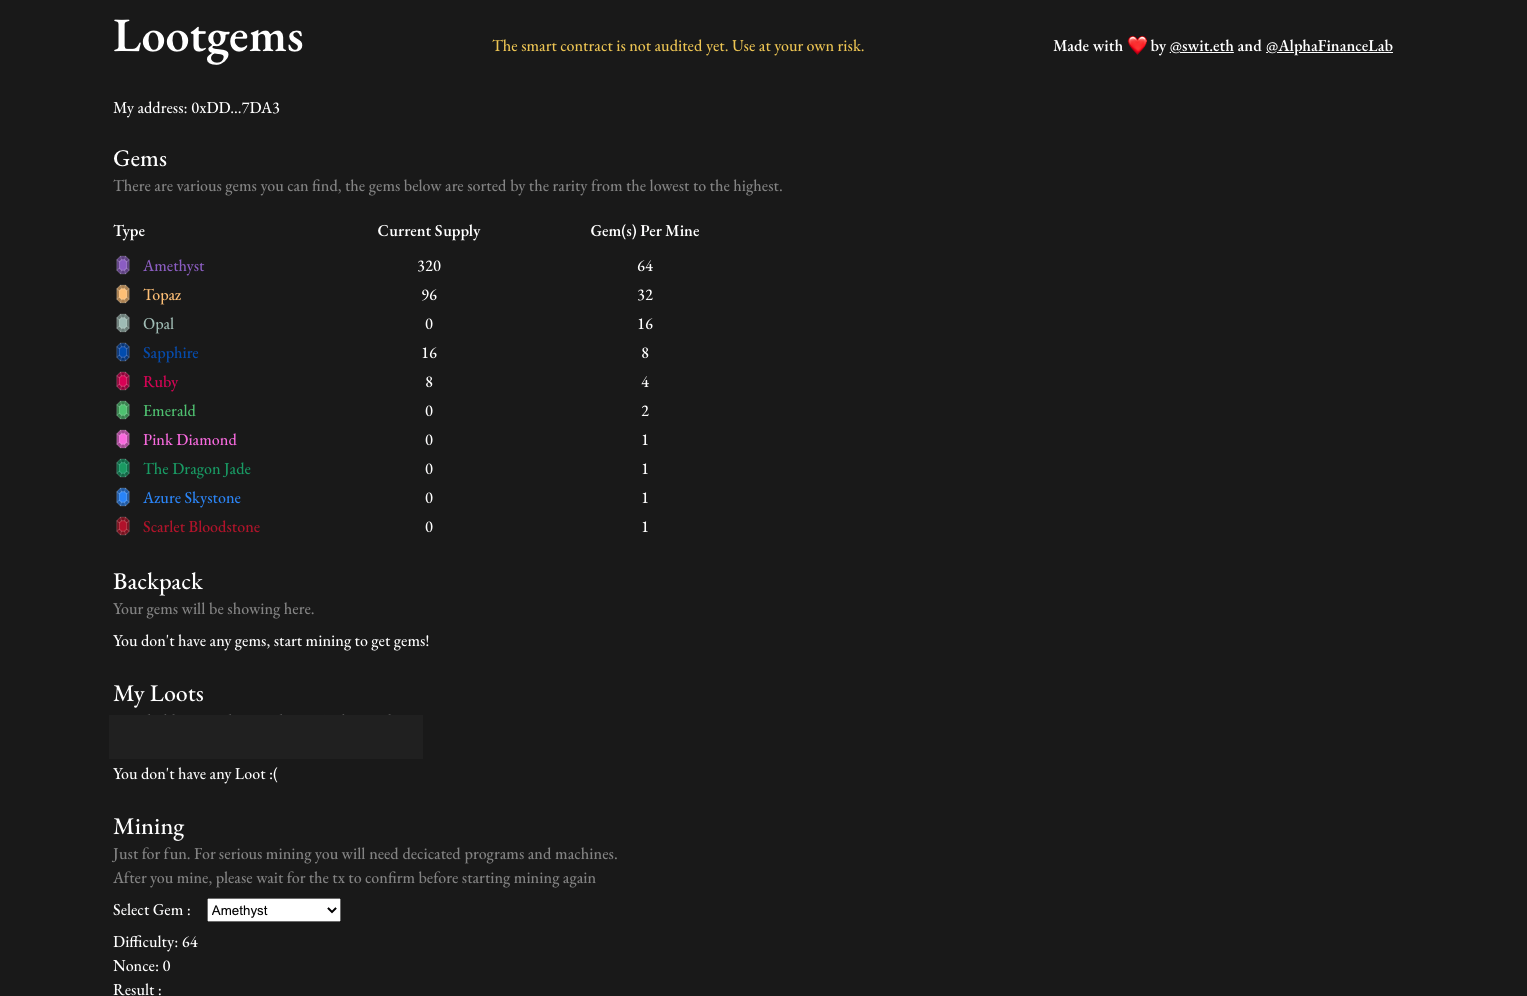Click the Azure Skystone gem icon

123,497
